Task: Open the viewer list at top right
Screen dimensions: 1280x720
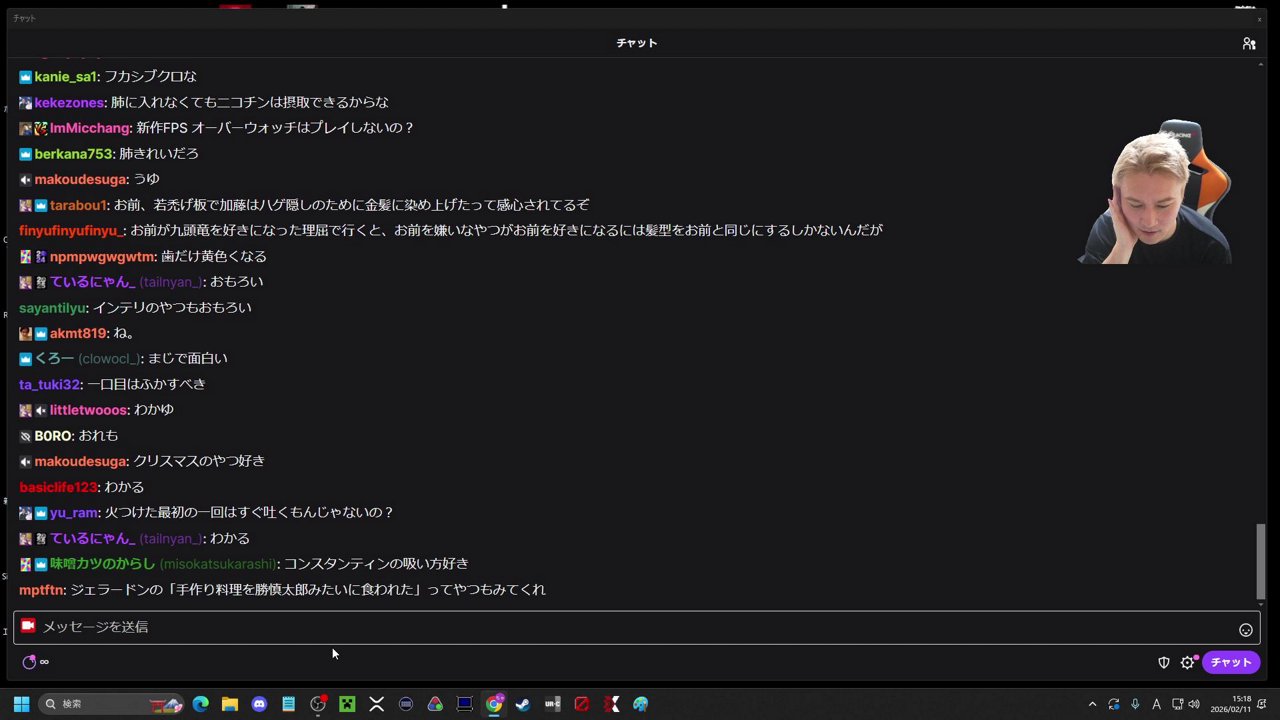Action: (1249, 43)
